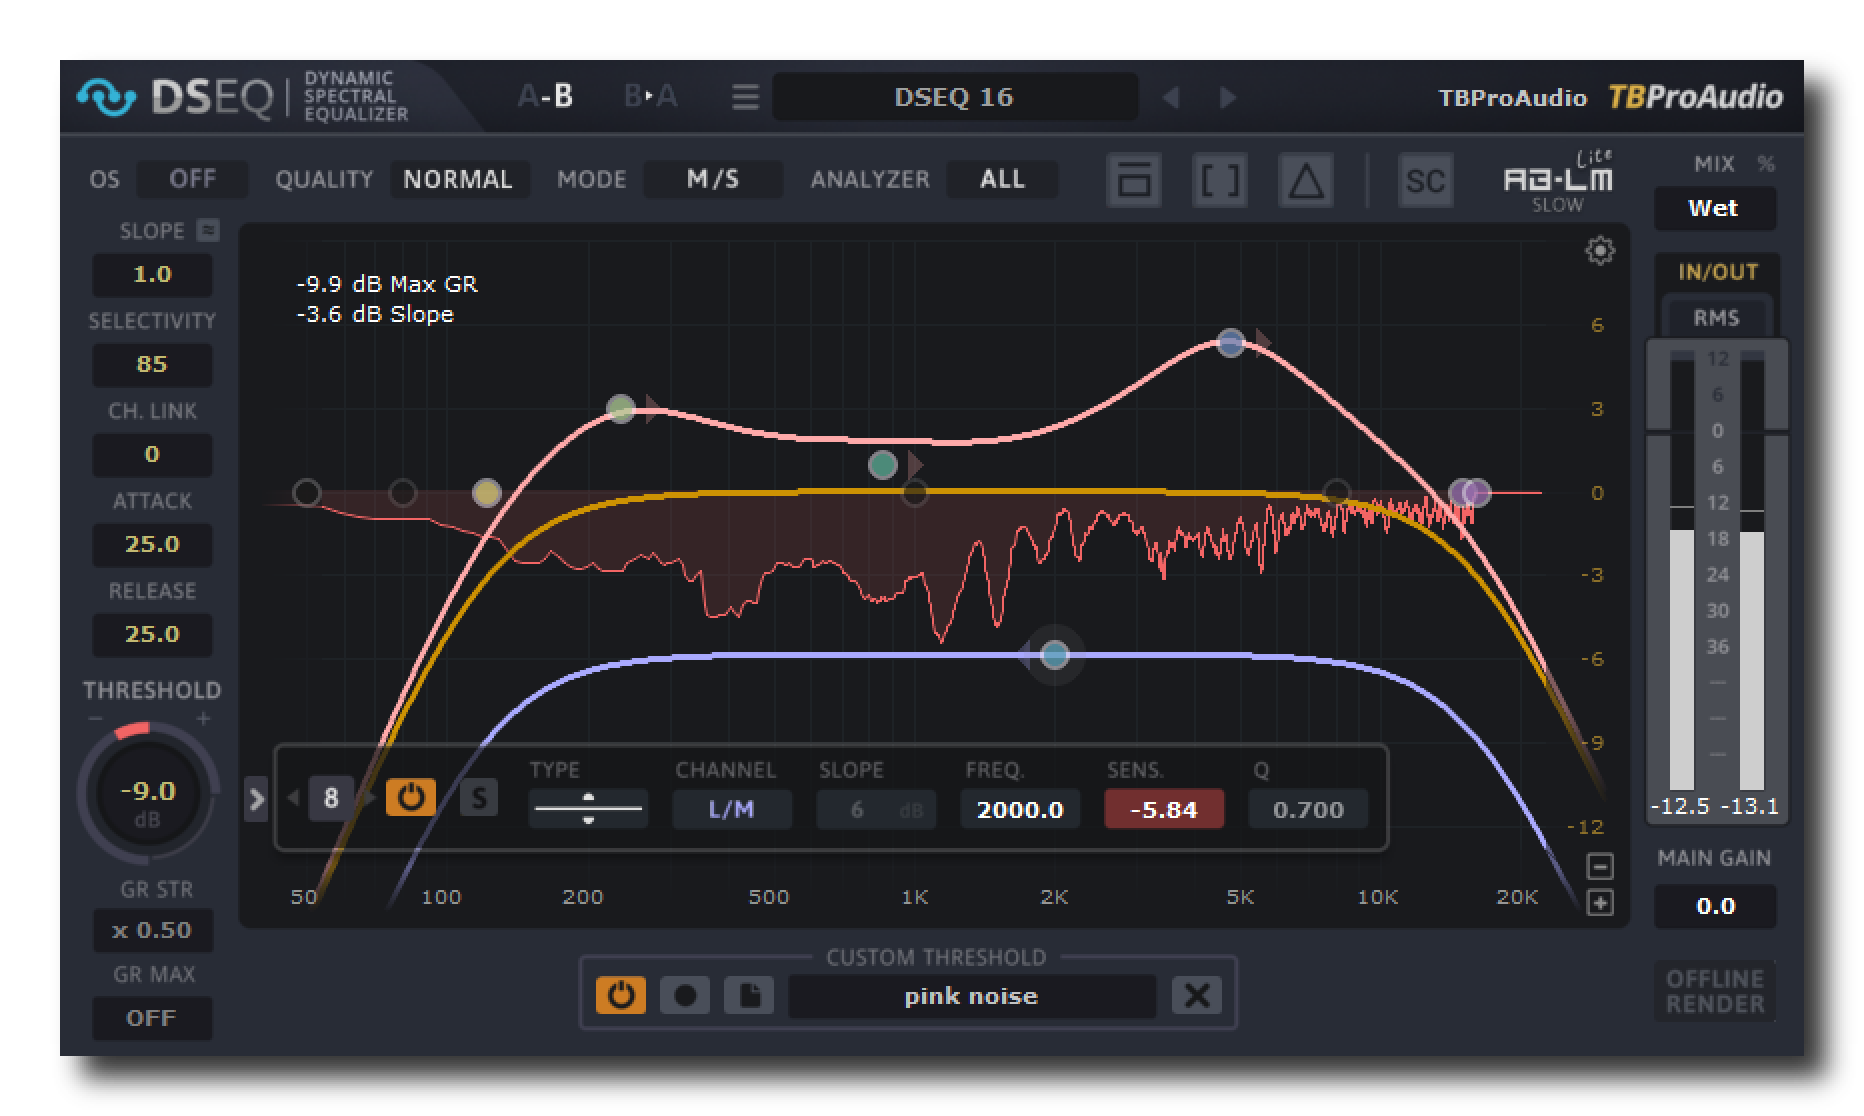Expand the band panel chevron
This screenshot has height=1116, width=1864.
tap(256, 799)
